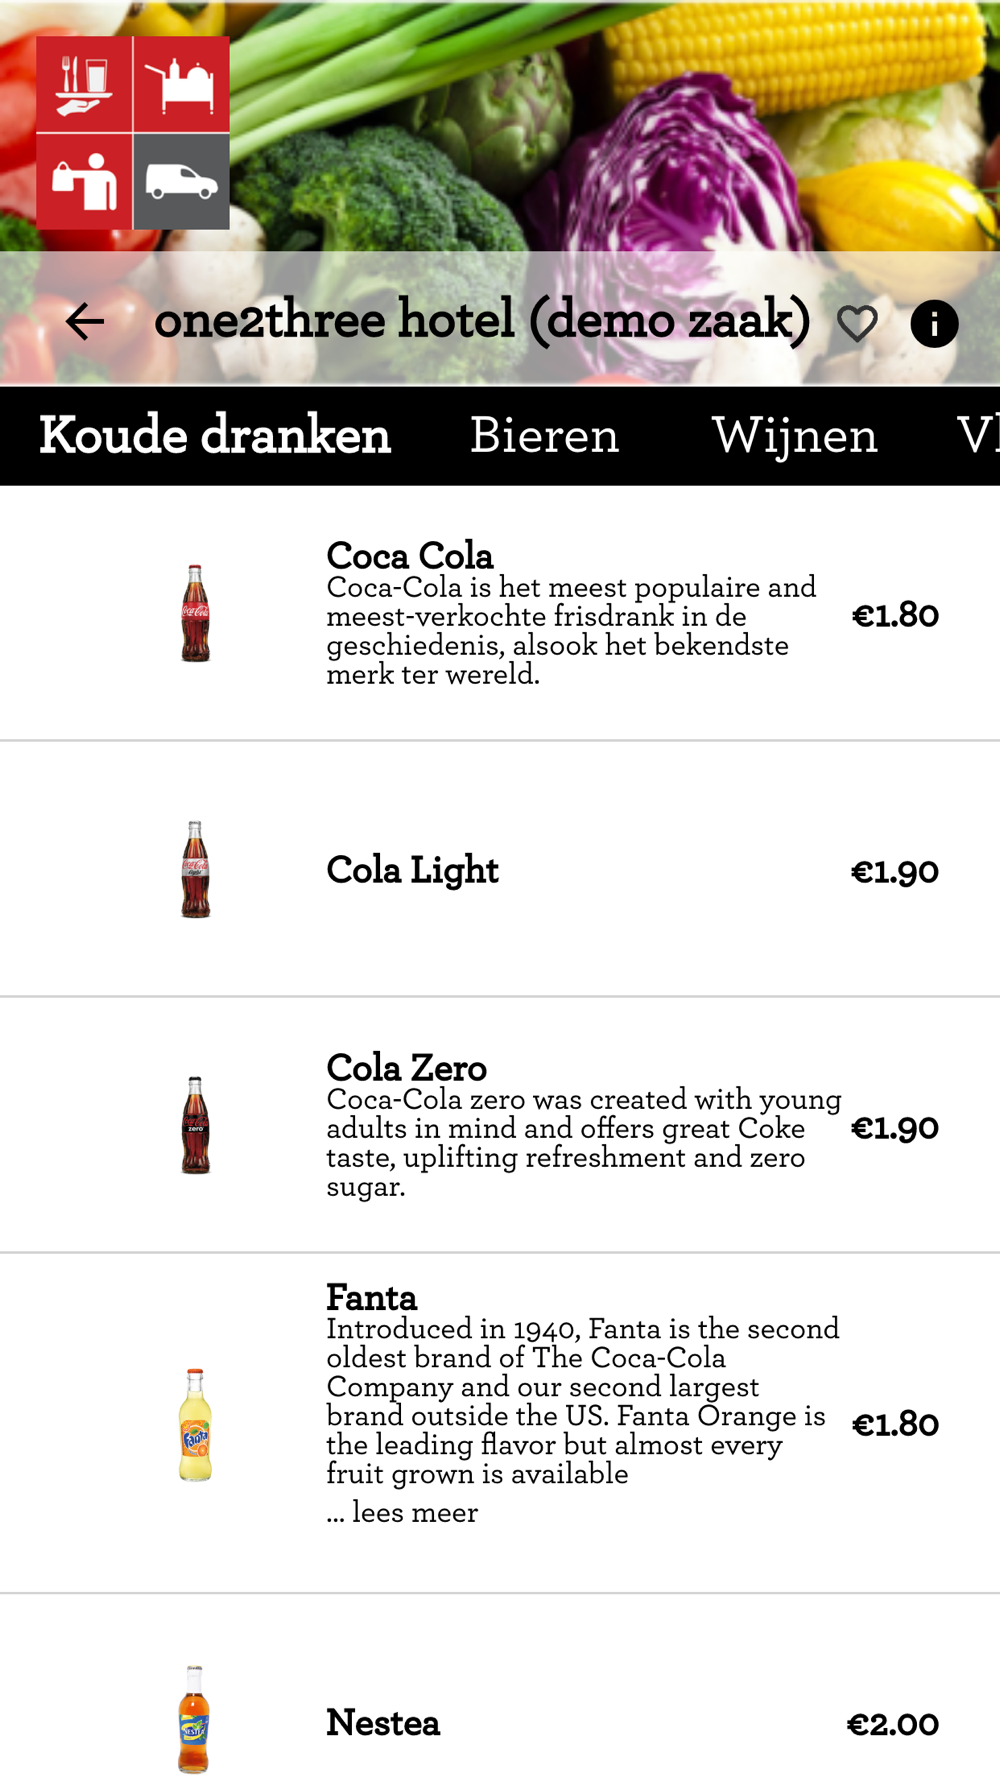Open the Cola Light item title
The image size is (1000, 1778).
(x=412, y=870)
